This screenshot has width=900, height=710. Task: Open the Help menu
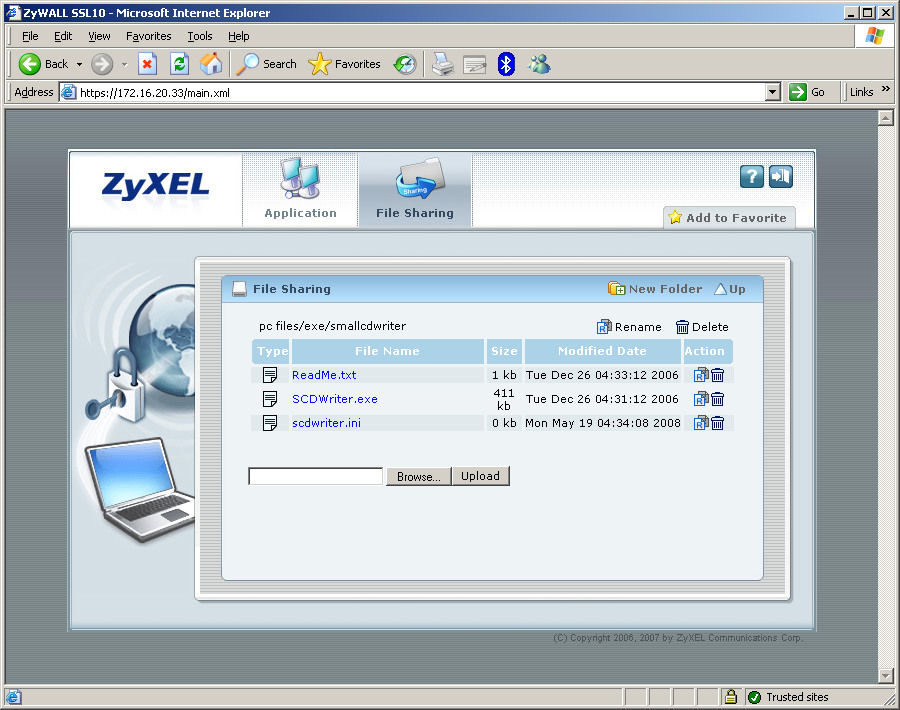coord(239,36)
